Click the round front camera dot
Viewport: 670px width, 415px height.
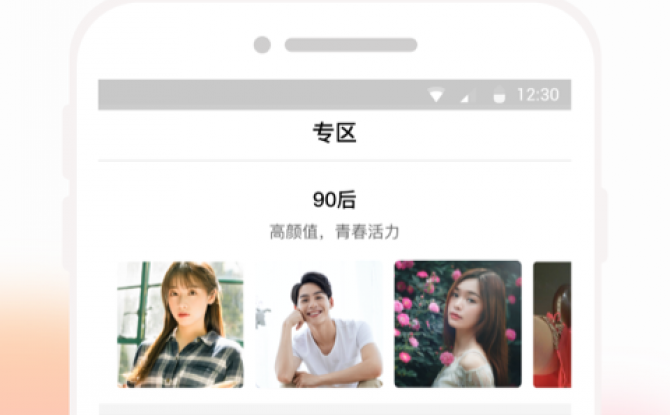[262, 44]
